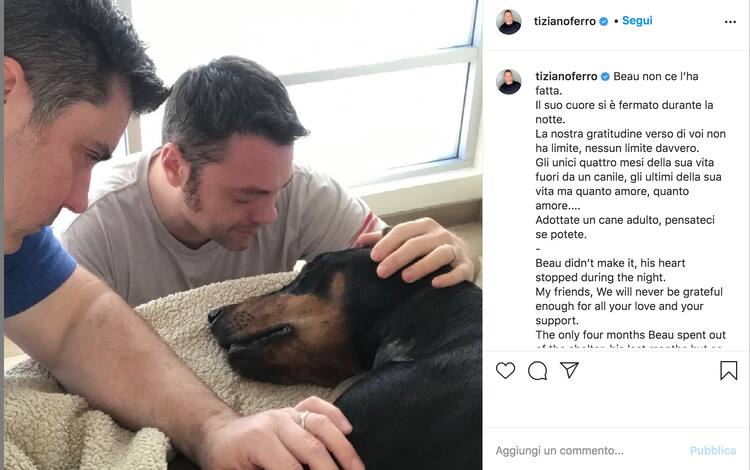Click the verified badge in the caption

pos(605,77)
